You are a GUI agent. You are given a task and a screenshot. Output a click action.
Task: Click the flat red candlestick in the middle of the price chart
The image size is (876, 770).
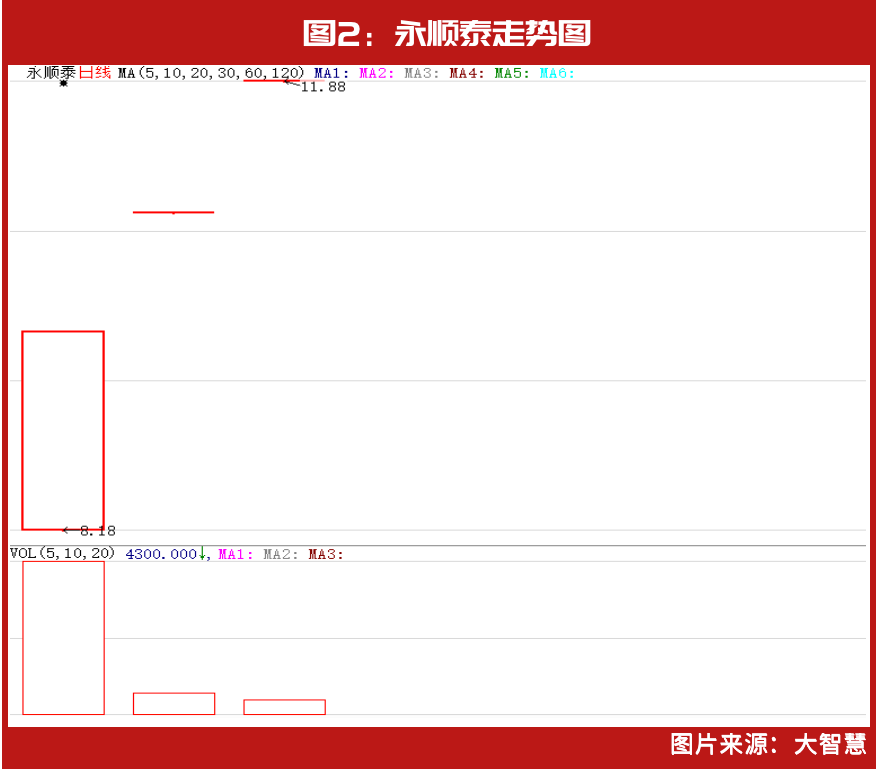pos(173,212)
